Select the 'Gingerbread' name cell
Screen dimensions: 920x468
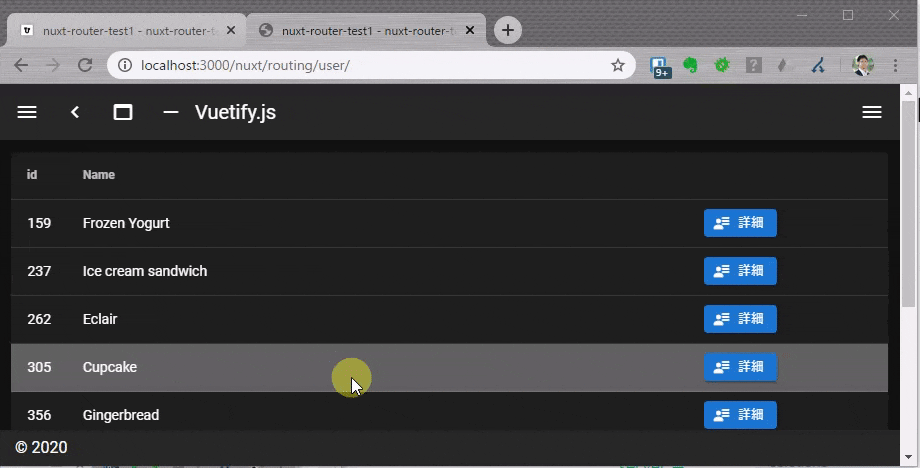click(x=121, y=415)
